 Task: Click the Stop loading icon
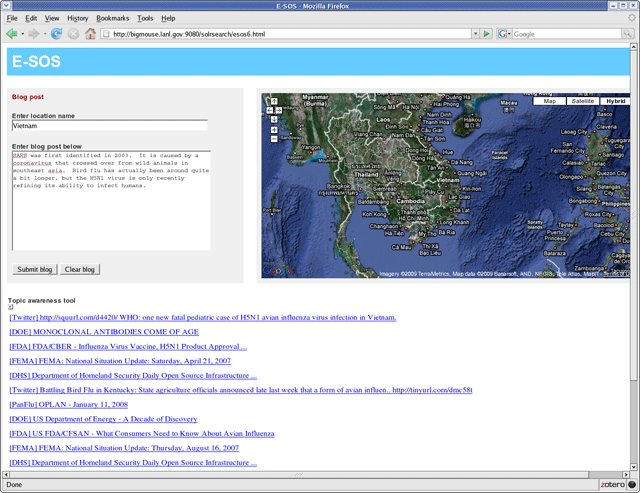(73, 34)
